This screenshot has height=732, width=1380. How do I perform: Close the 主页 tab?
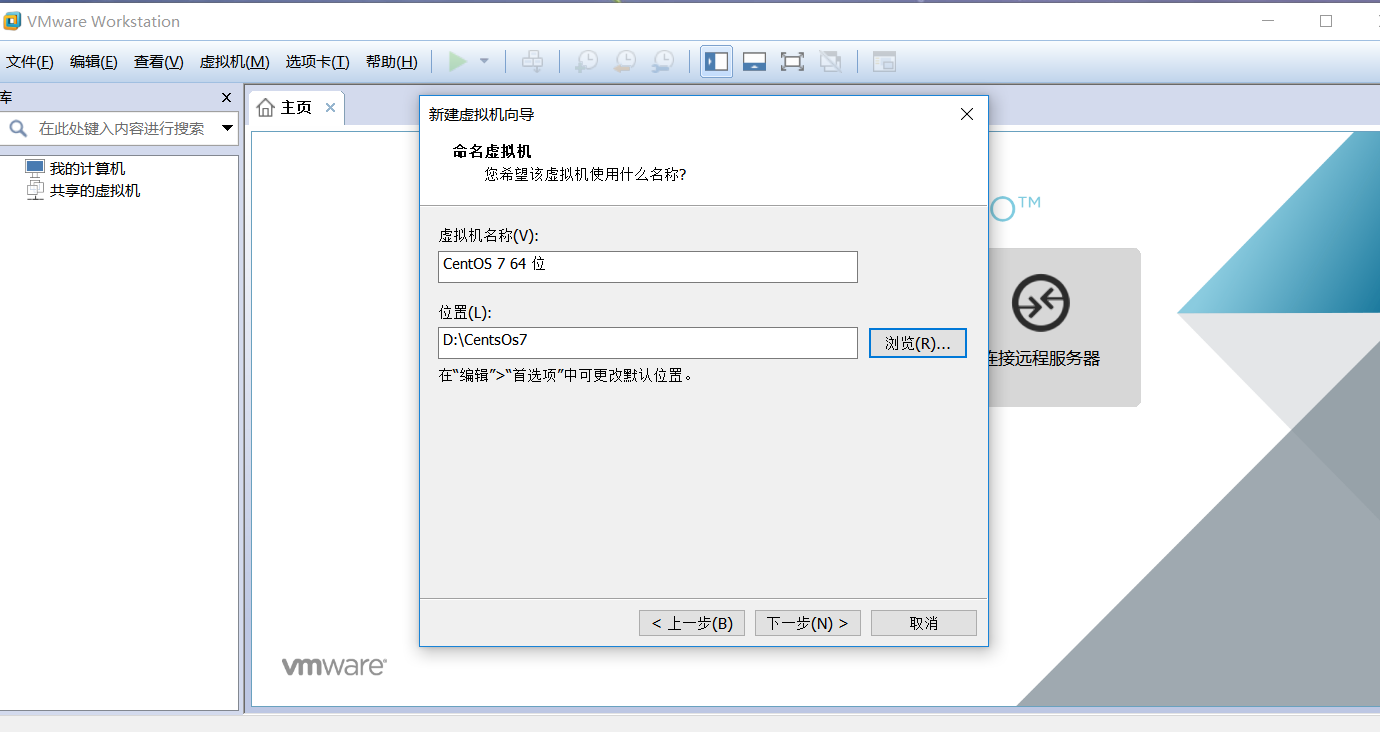coord(330,108)
